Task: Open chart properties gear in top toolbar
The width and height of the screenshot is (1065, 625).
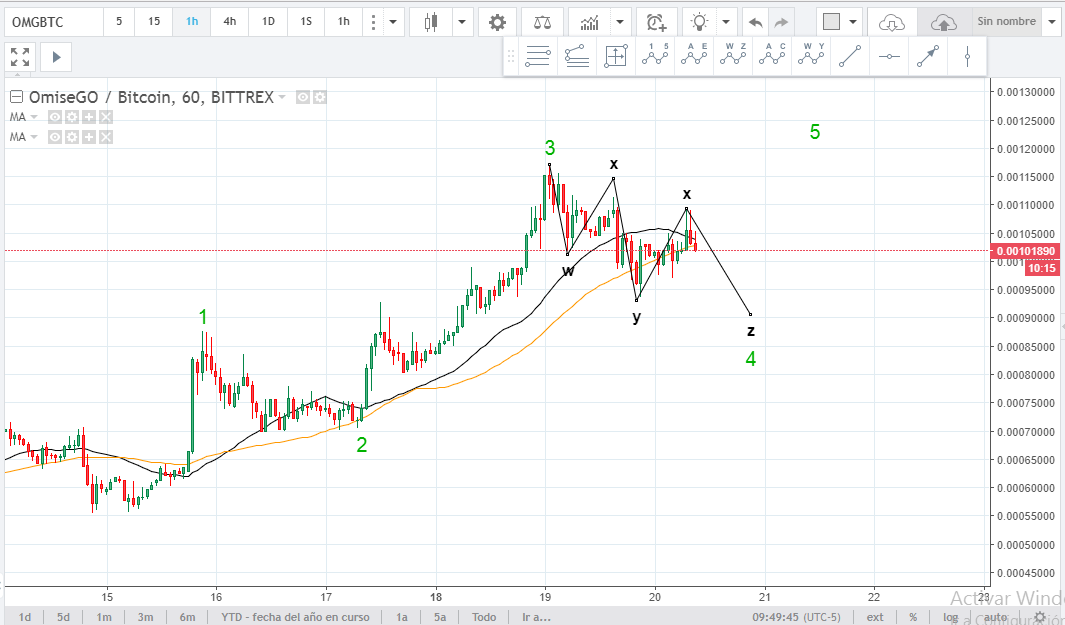Action: (497, 22)
